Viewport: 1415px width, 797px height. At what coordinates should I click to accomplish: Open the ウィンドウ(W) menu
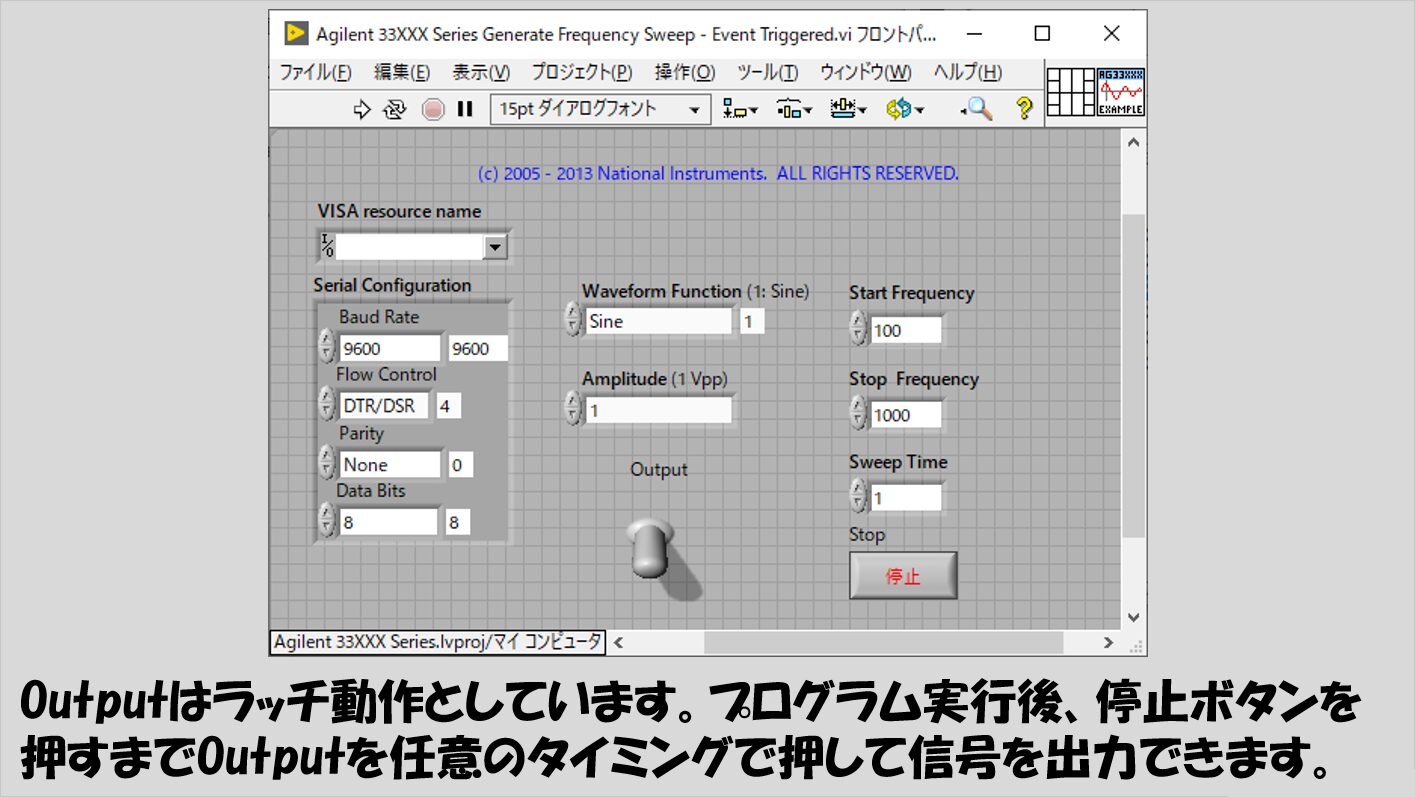tap(866, 72)
